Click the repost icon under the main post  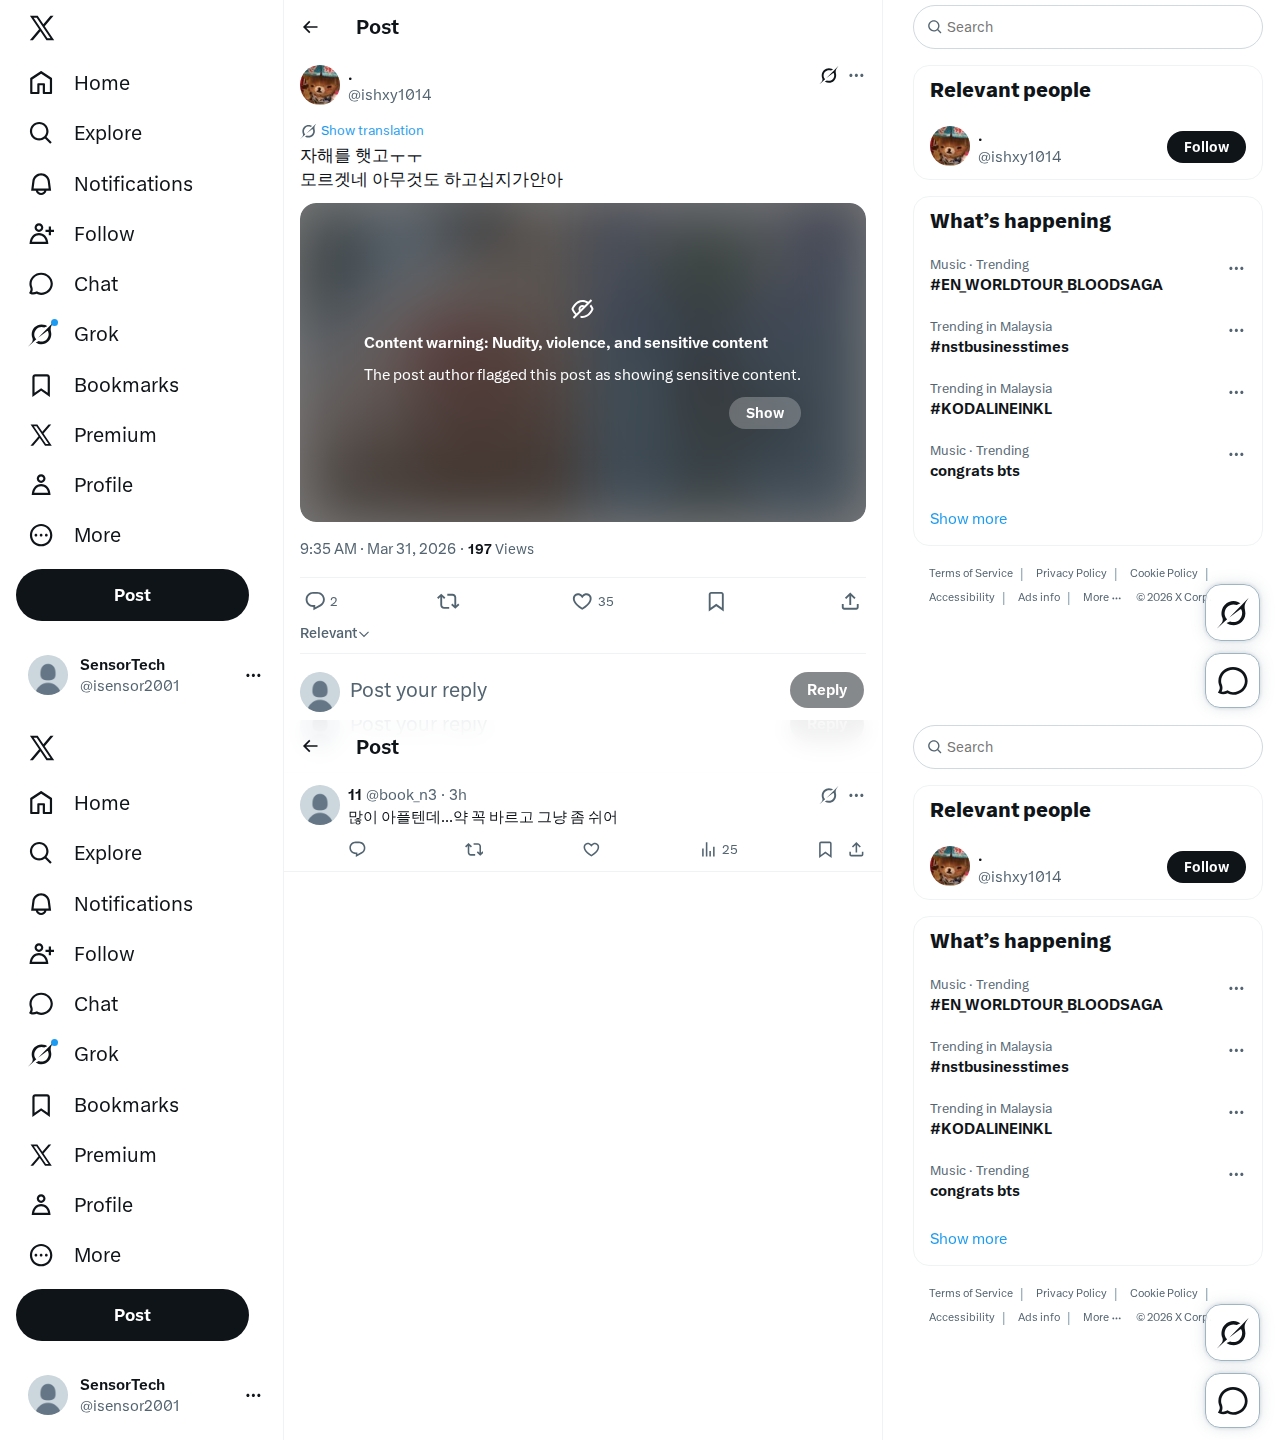tap(448, 601)
